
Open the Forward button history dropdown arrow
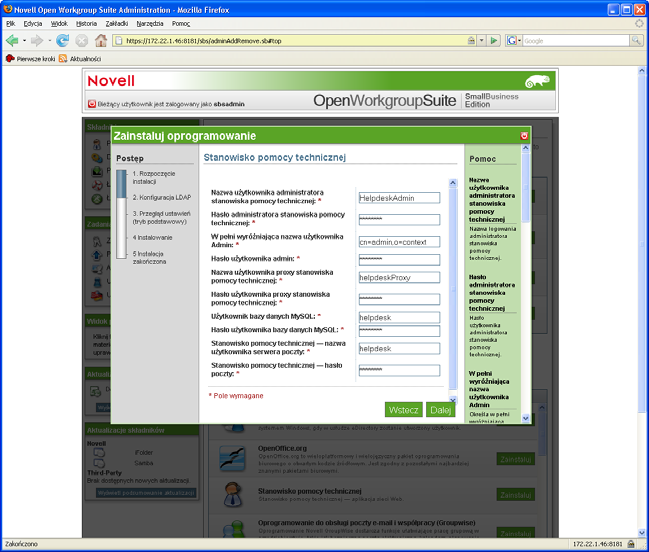click(x=49, y=41)
